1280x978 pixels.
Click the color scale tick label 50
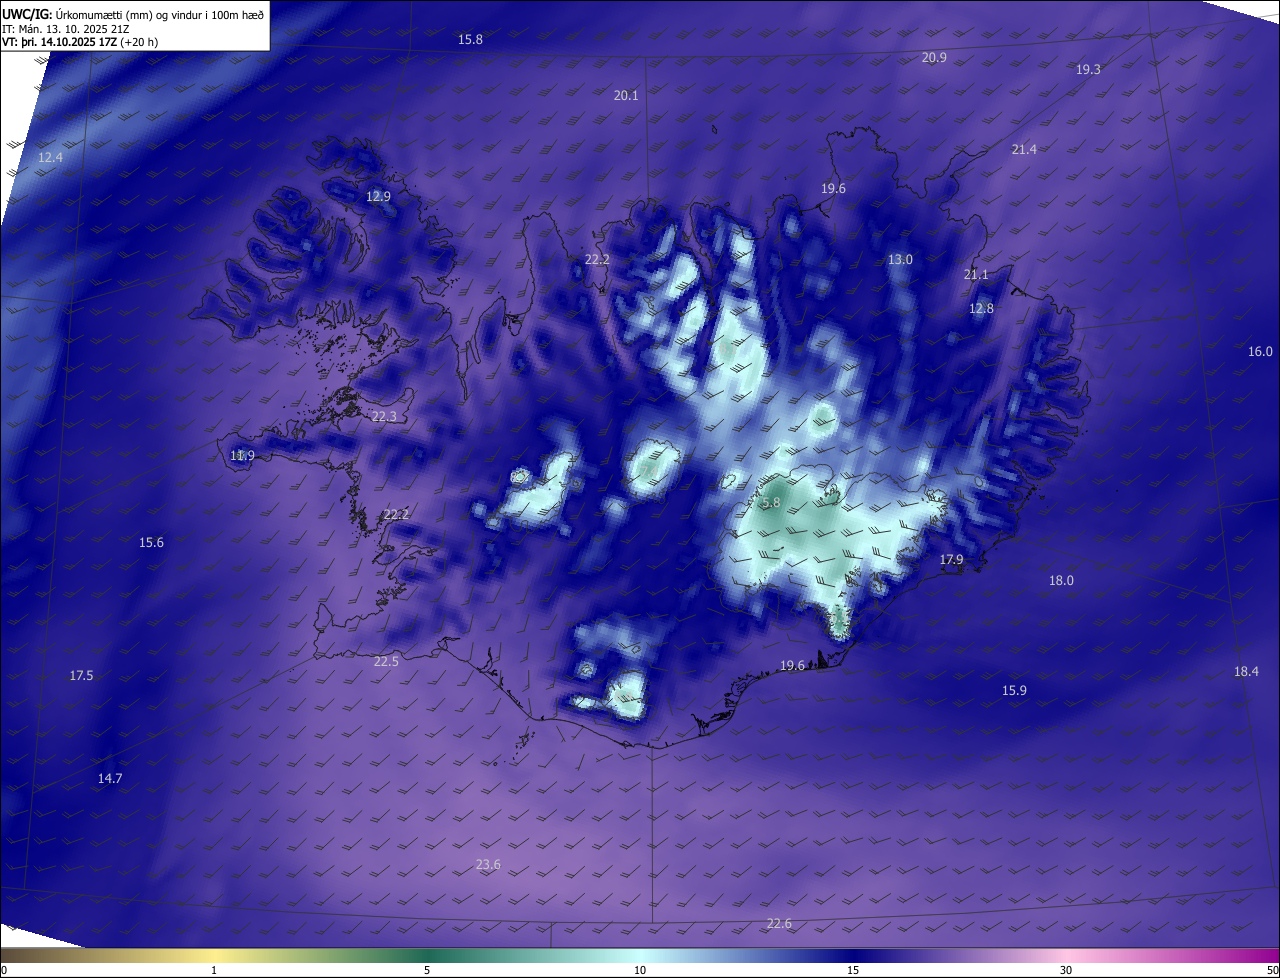pos(1272,970)
